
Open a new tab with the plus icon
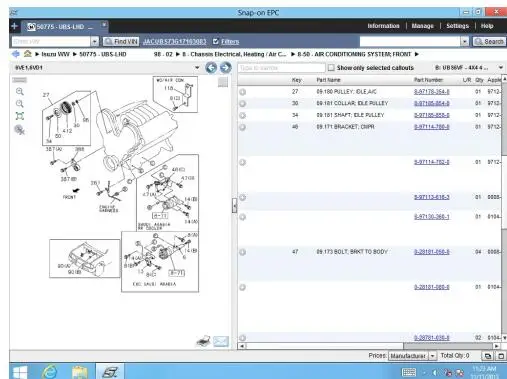14,26
